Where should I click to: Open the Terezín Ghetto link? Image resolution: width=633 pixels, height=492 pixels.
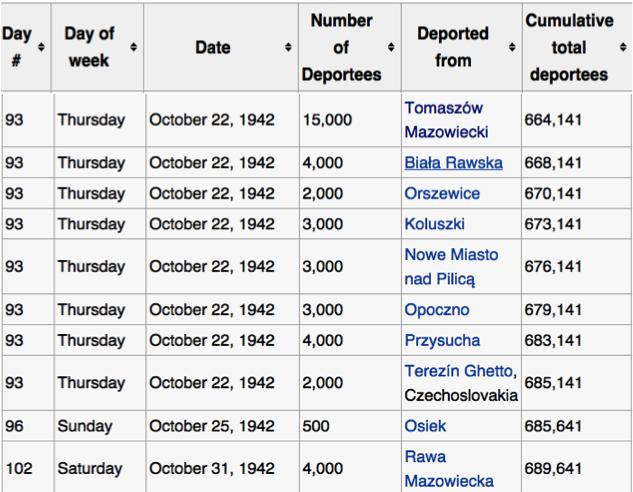461,371
